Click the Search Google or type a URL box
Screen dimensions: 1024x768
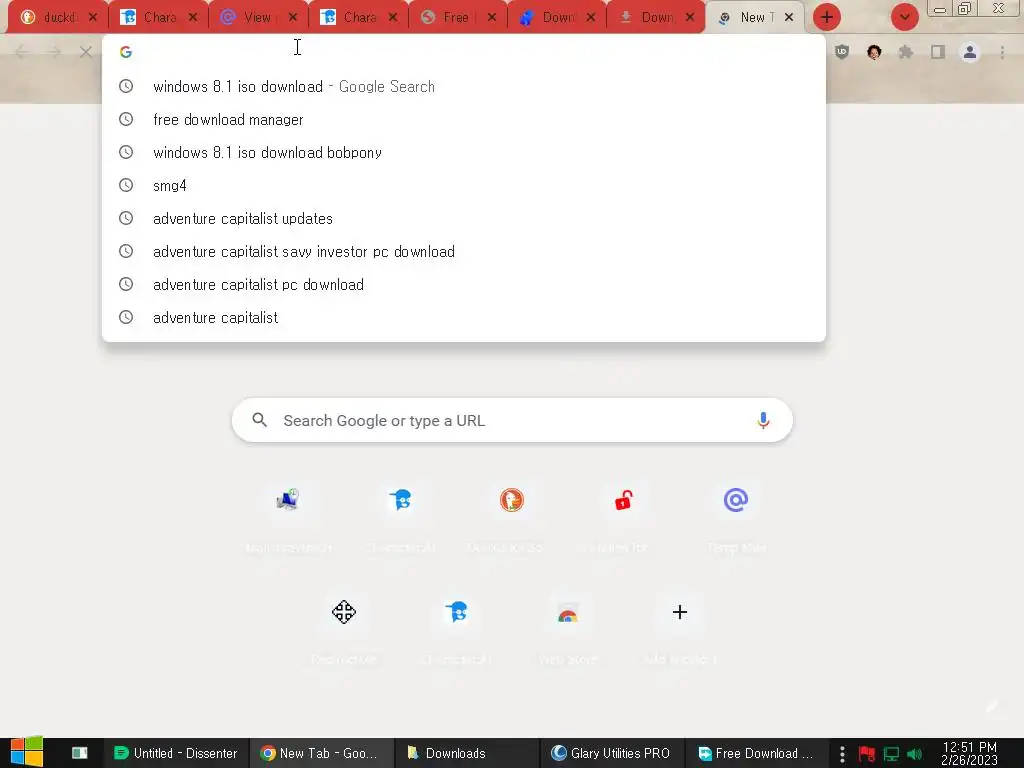coord(512,420)
